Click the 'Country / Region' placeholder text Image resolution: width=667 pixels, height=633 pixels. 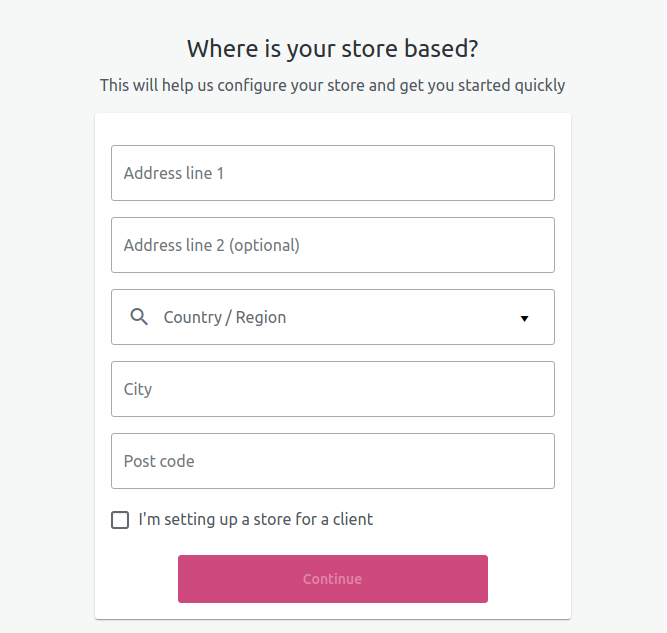tap(225, 317)
